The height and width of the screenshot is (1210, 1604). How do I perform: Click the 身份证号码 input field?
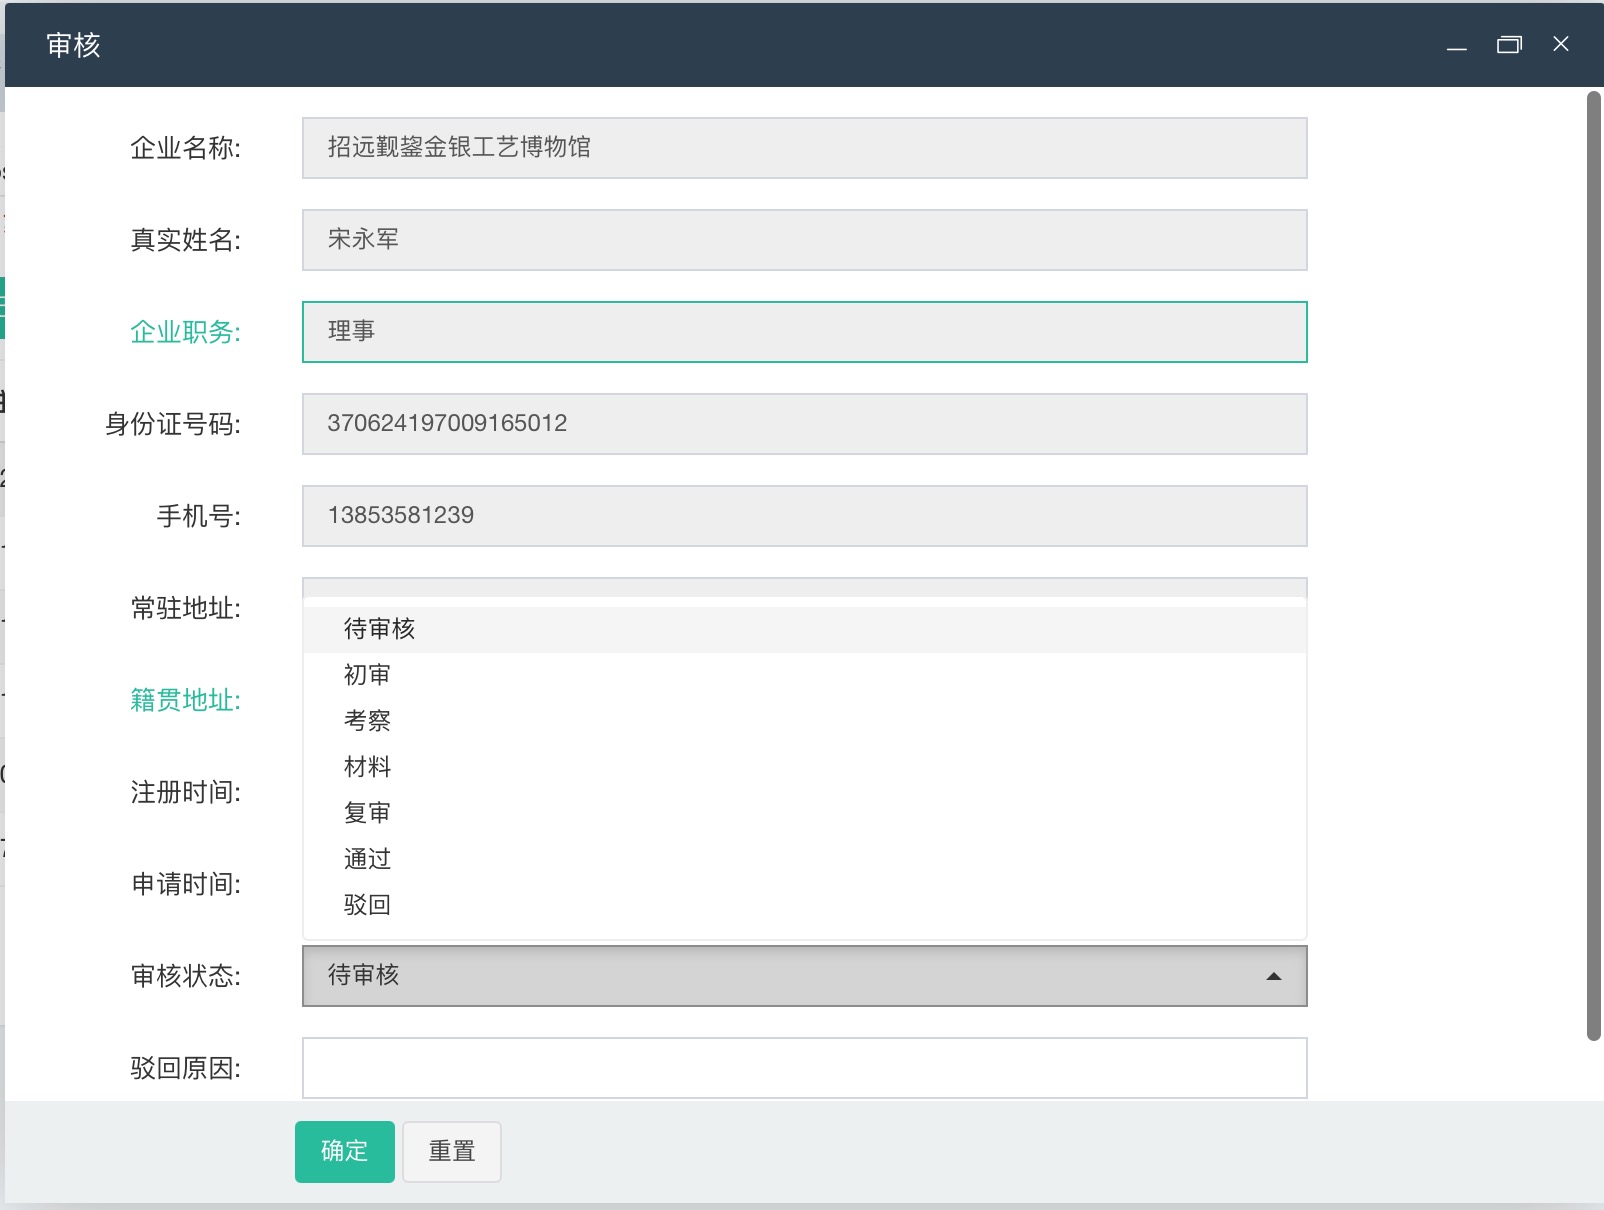804,424
